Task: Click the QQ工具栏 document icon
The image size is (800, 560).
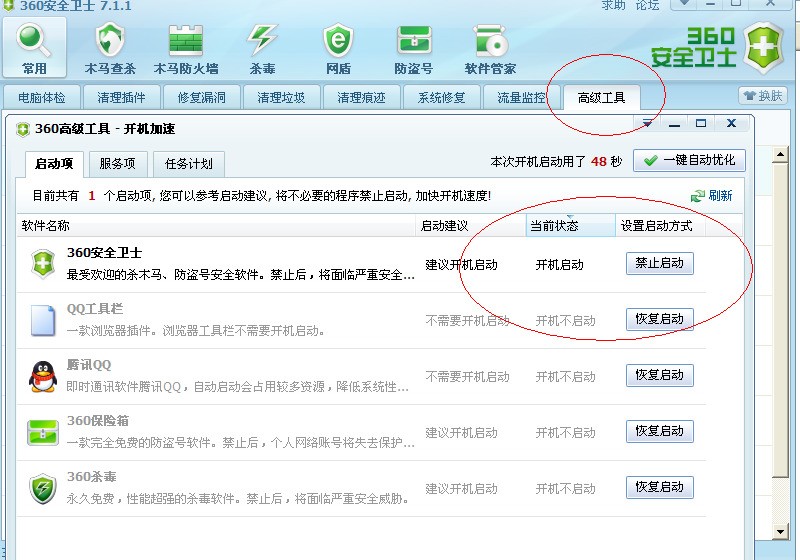Action: 43,320
